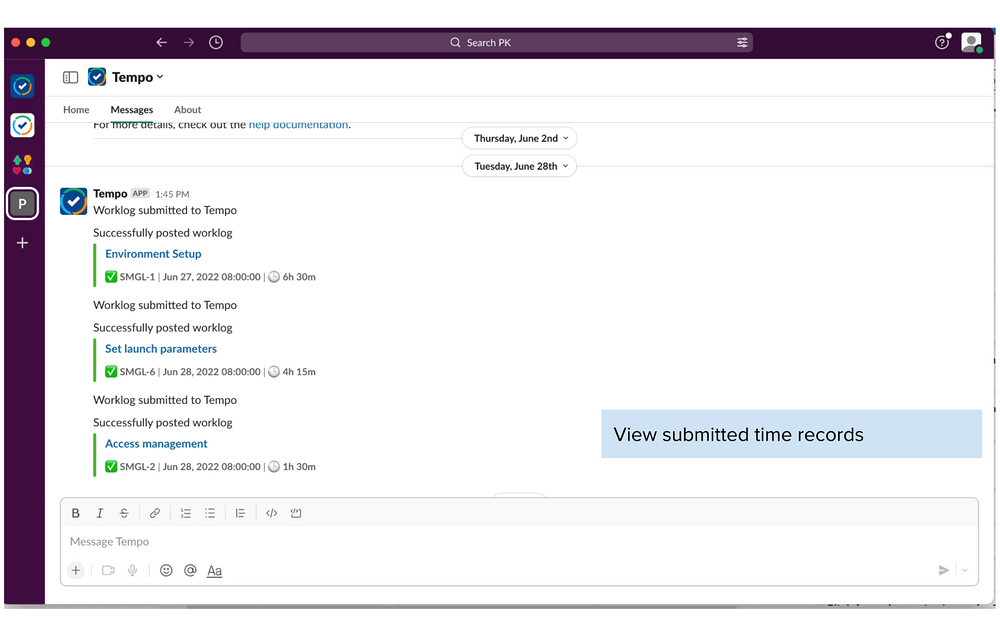This screenshot has width=1000, height=625.
Task: Open Tempo app name dropdown
Action: 138,77
